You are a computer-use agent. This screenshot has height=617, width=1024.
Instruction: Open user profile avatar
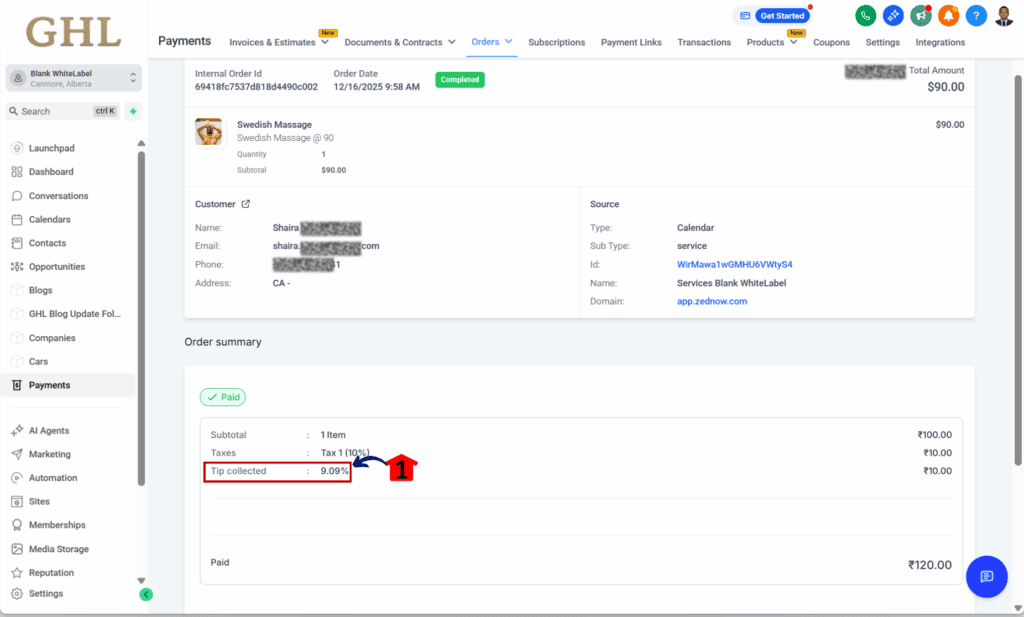1004,16
